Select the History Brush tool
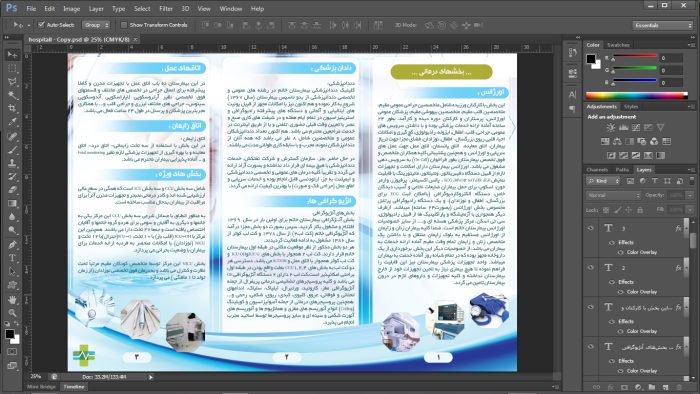 [x=12, y=177]
